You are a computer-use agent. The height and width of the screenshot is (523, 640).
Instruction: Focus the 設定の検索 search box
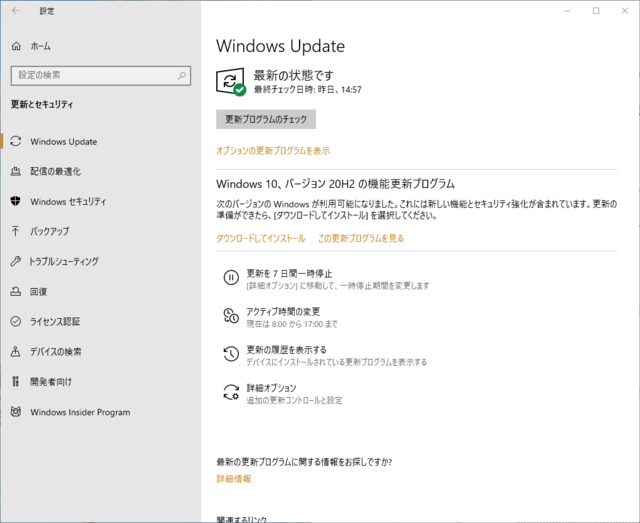coord(100,76)
